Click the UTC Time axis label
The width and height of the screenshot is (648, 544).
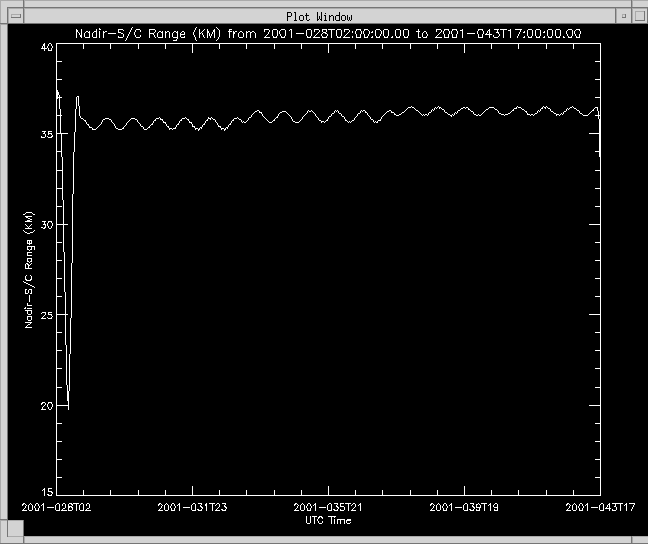[328, 520]
